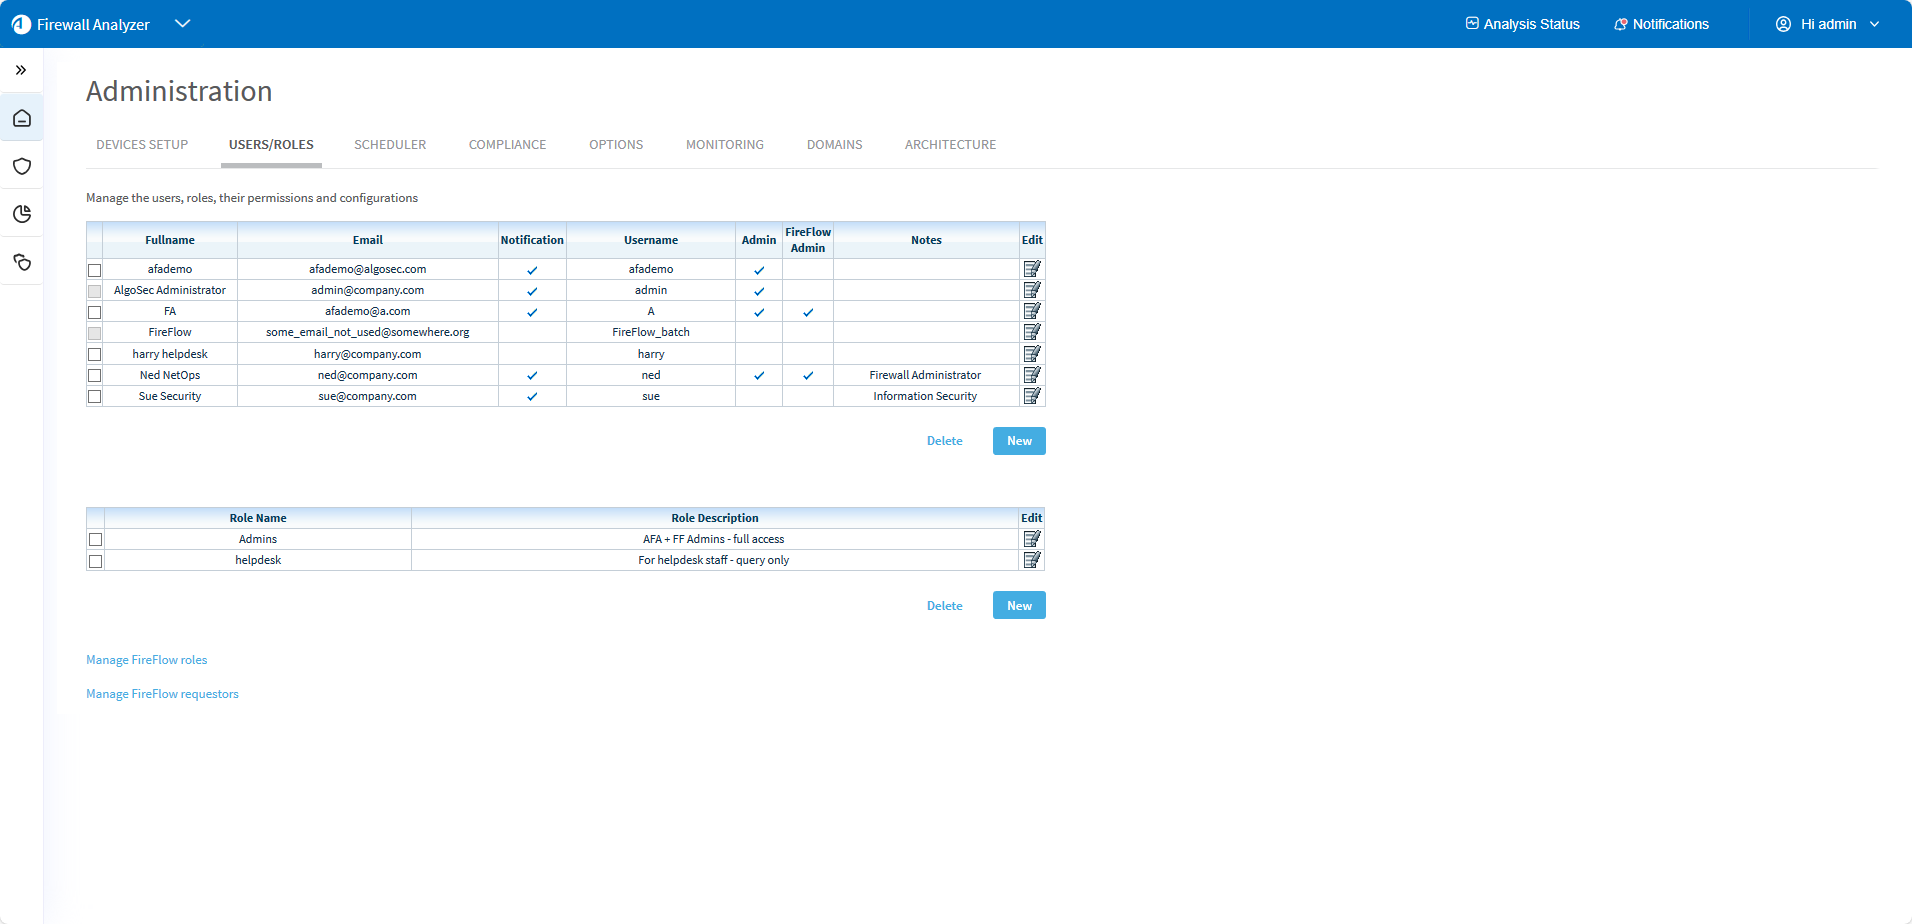Tick the Admins role checkbox
1912x924 pixels.
pyautogui.click(x=96, y=540)
